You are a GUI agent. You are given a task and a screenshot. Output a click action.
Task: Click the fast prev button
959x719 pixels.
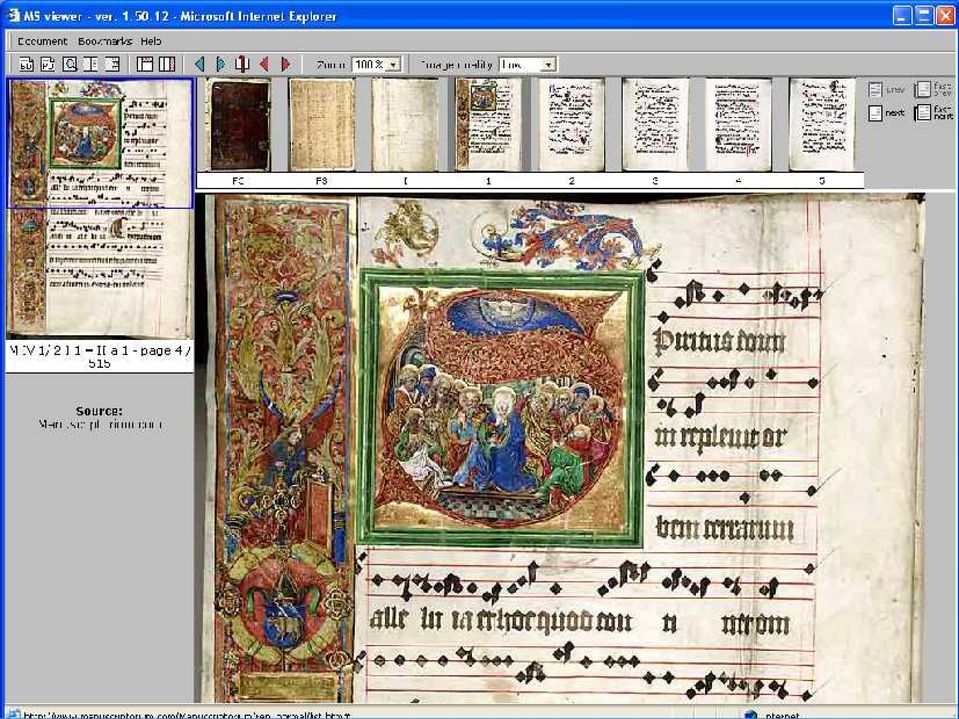point(934,90)
